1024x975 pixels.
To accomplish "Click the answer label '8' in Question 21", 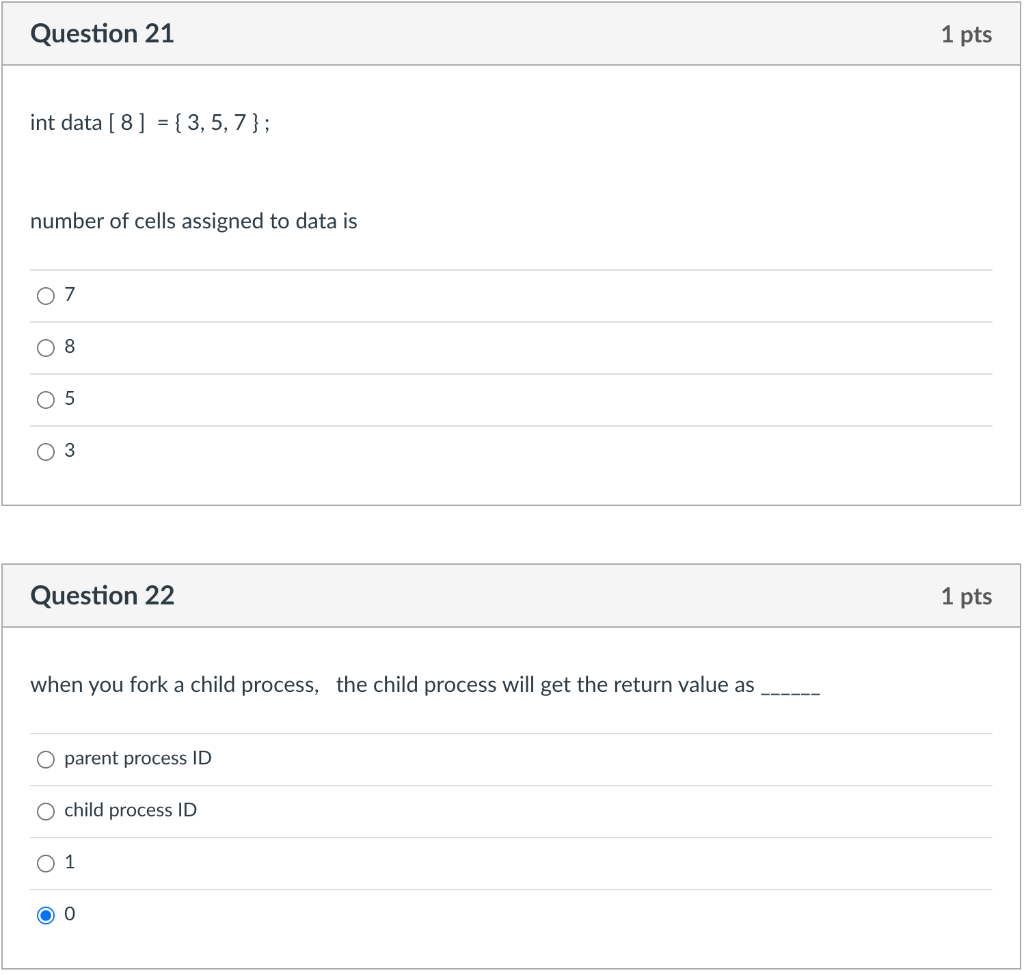I will click(70, 347).
